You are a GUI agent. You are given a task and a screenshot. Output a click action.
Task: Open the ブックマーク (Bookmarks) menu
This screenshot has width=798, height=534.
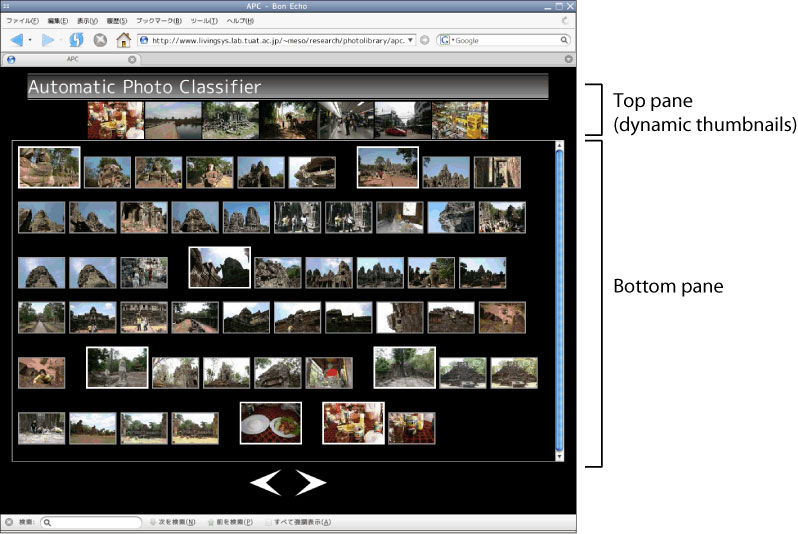tap(158, 20)
